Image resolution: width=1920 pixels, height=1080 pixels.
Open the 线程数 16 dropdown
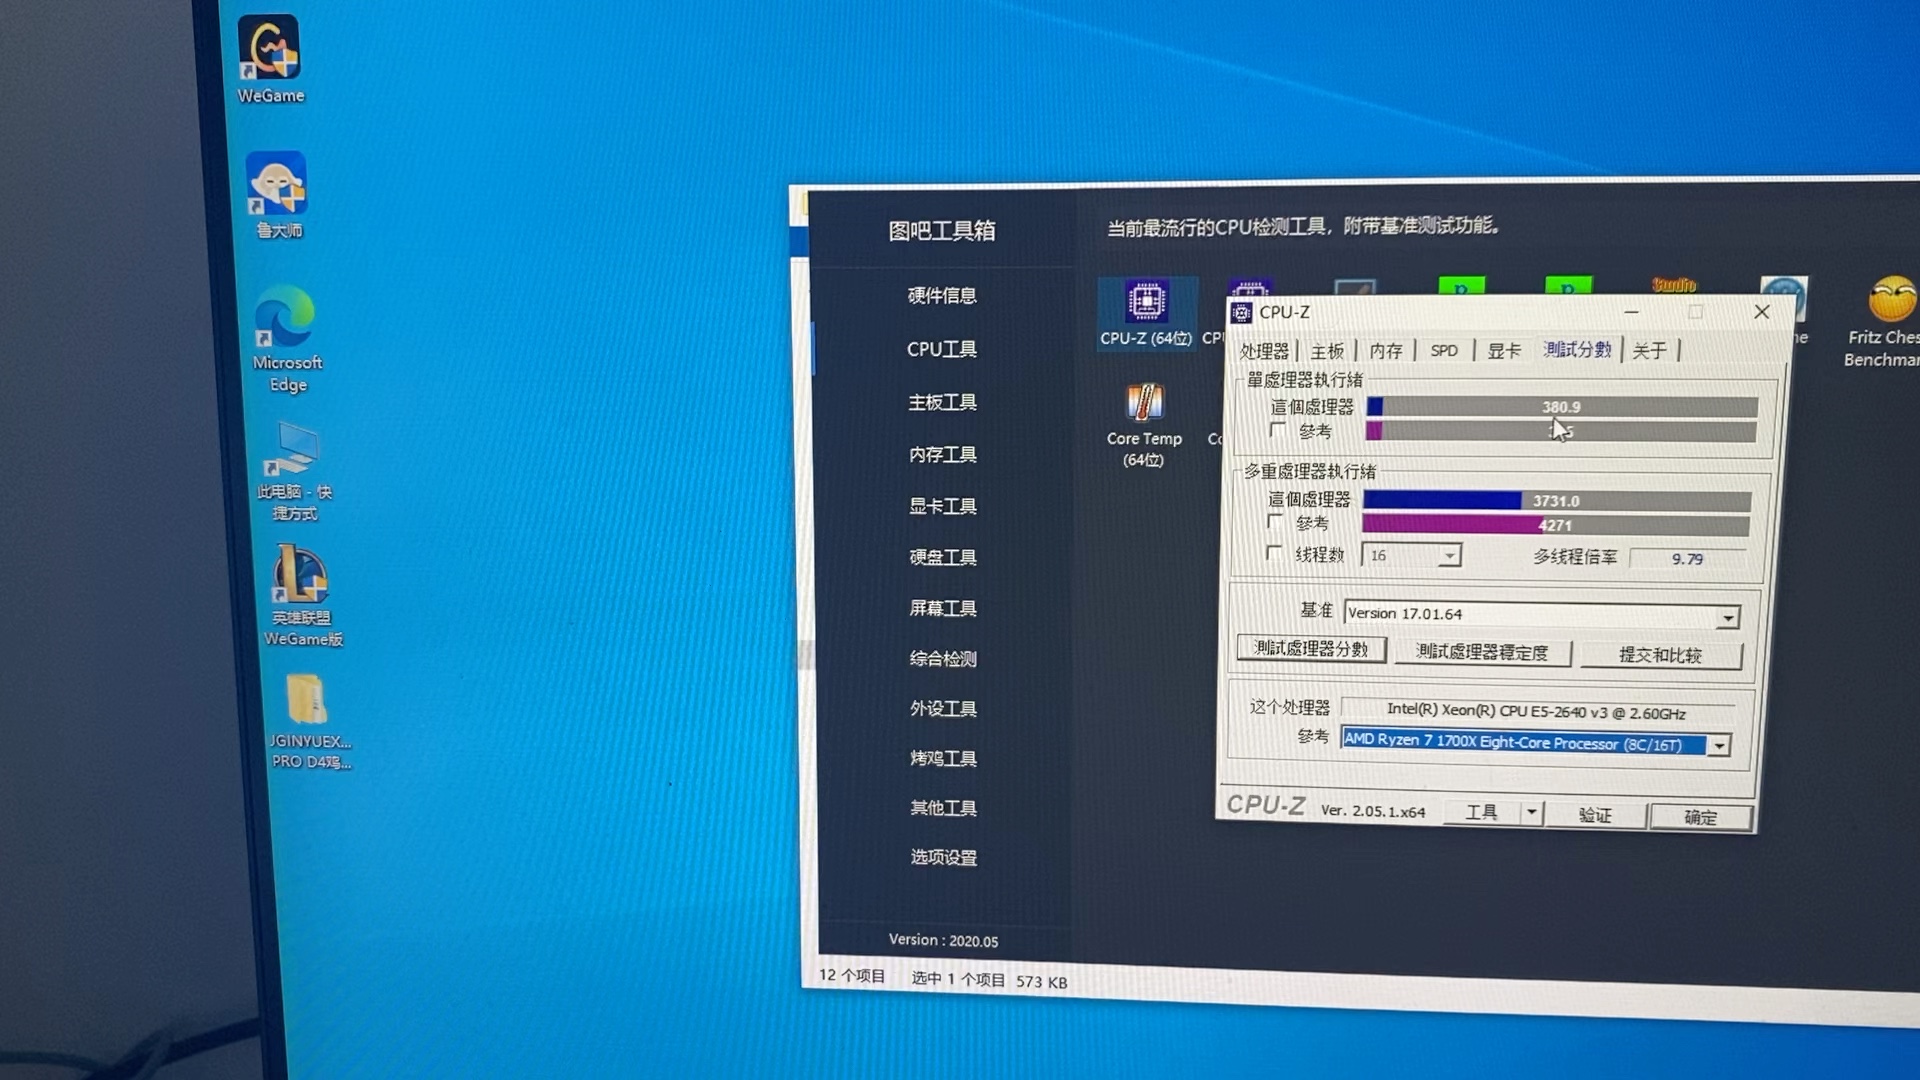coord(1449,555)
